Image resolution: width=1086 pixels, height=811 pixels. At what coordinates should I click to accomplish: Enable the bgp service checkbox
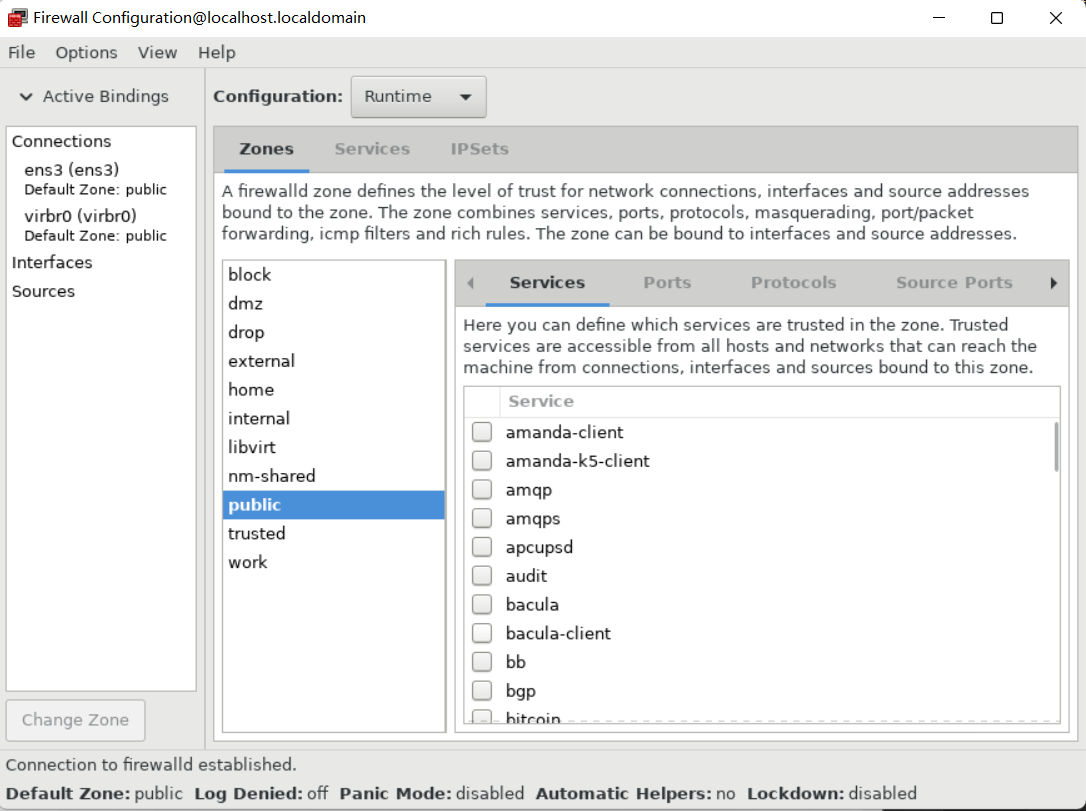[482, 690]
